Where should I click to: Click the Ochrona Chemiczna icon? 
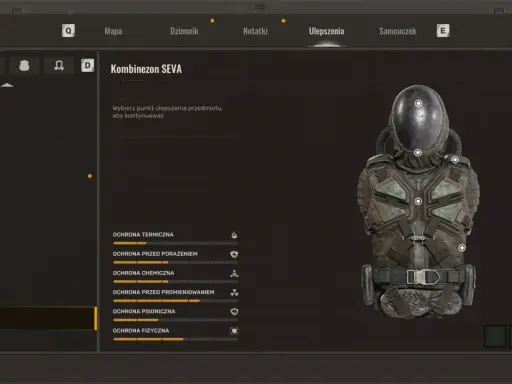pos(234,274)
